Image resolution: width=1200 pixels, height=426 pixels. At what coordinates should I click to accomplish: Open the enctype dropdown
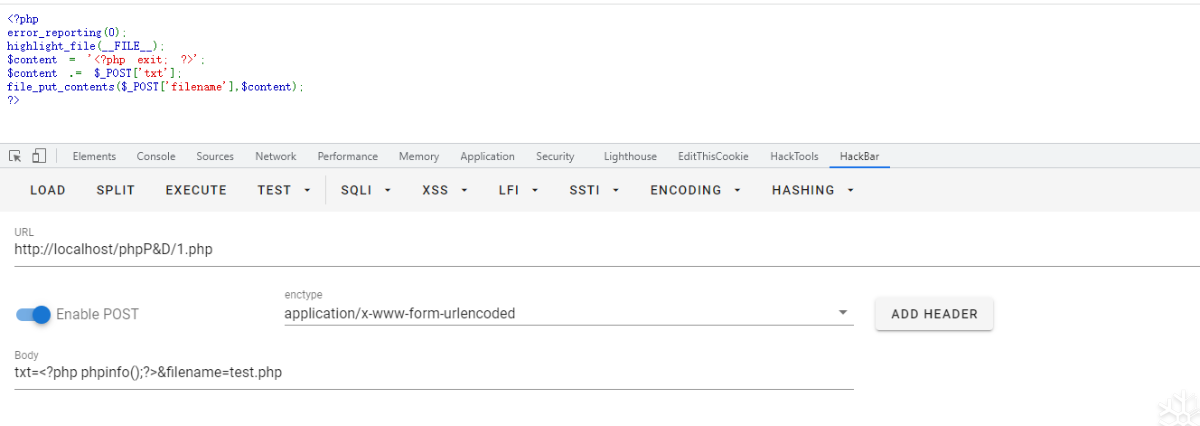pos(568,313)
